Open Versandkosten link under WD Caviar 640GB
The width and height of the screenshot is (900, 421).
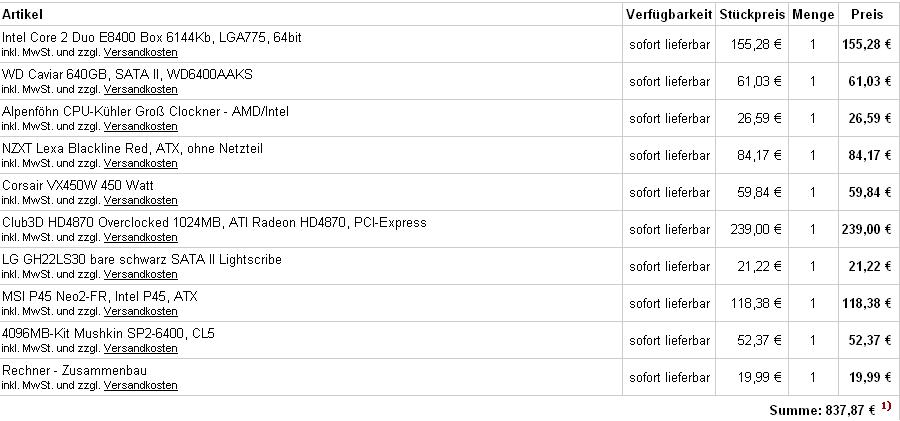[141, 89]
